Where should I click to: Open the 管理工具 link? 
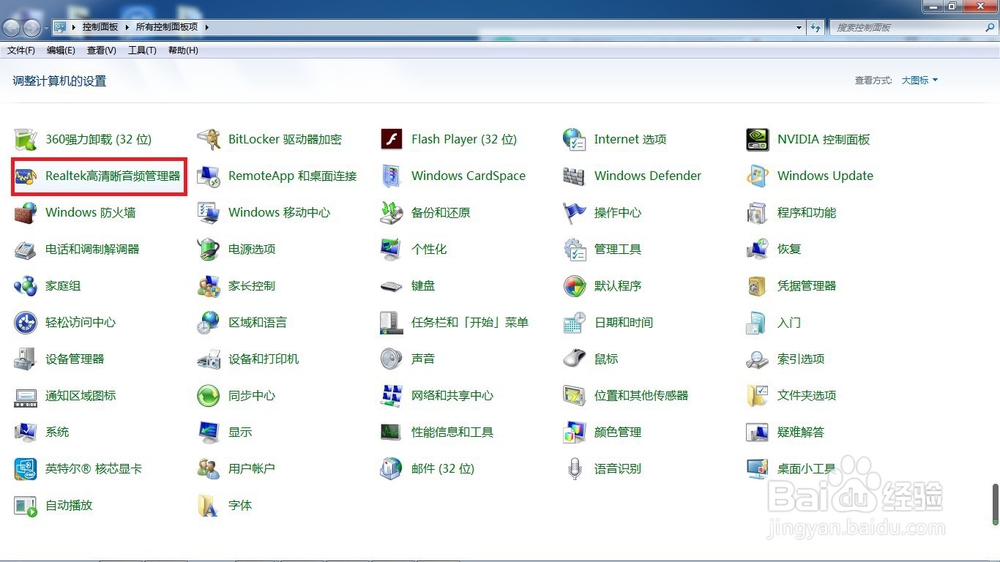click(618, 249)
